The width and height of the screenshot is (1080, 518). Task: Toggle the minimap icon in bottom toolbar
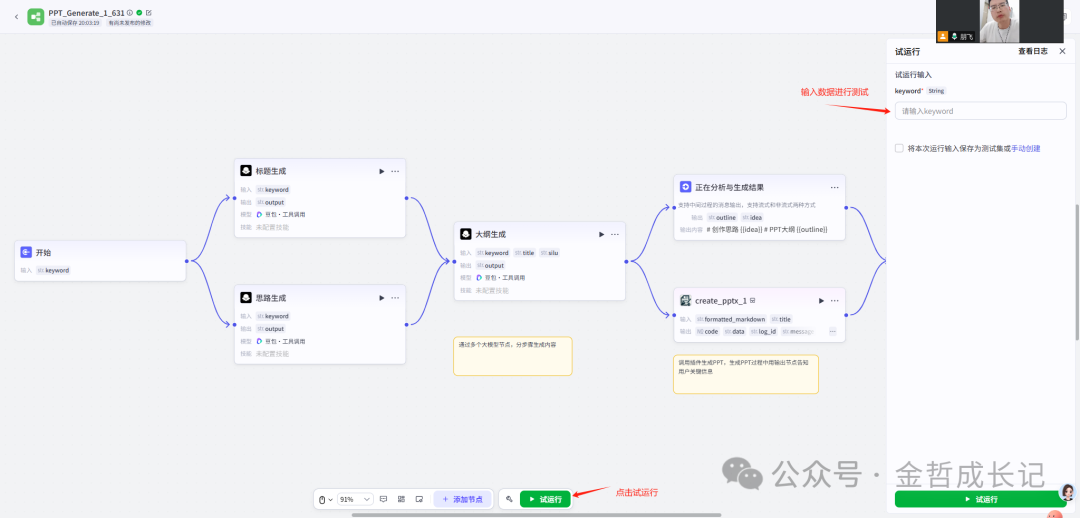point(419,499)
